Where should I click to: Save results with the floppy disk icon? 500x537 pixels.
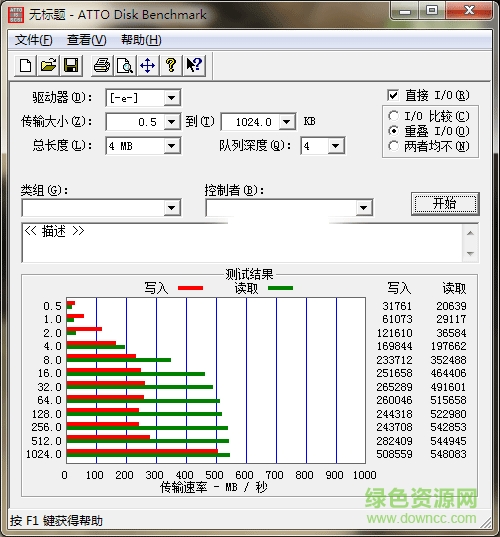(x=71, y=65)
